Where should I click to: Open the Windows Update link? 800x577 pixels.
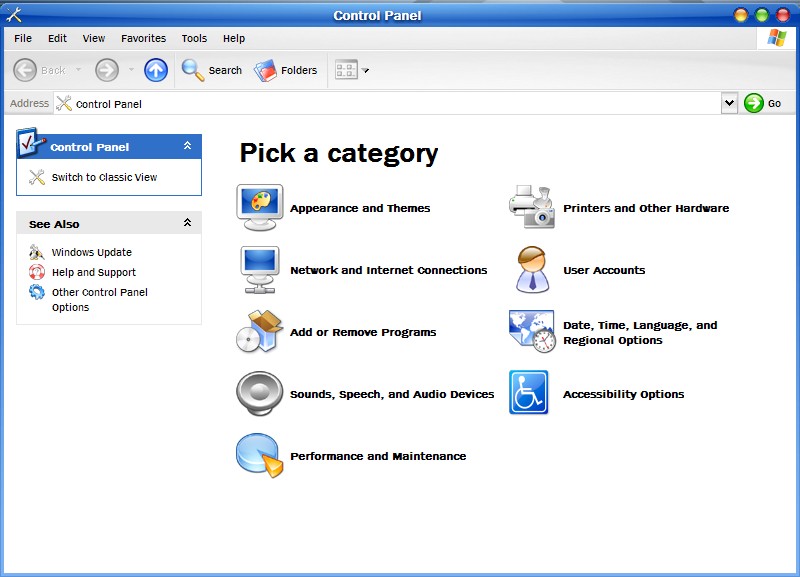click(91, 252)
